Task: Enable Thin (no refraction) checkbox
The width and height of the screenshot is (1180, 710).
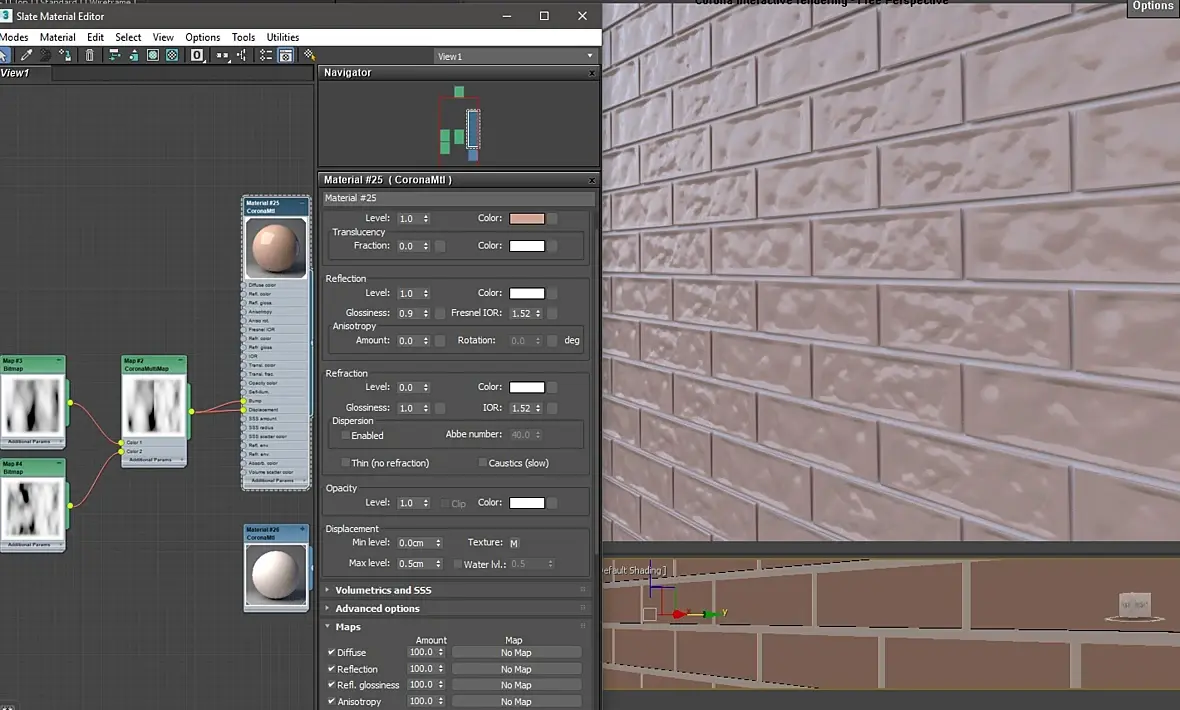Action: 346,463
